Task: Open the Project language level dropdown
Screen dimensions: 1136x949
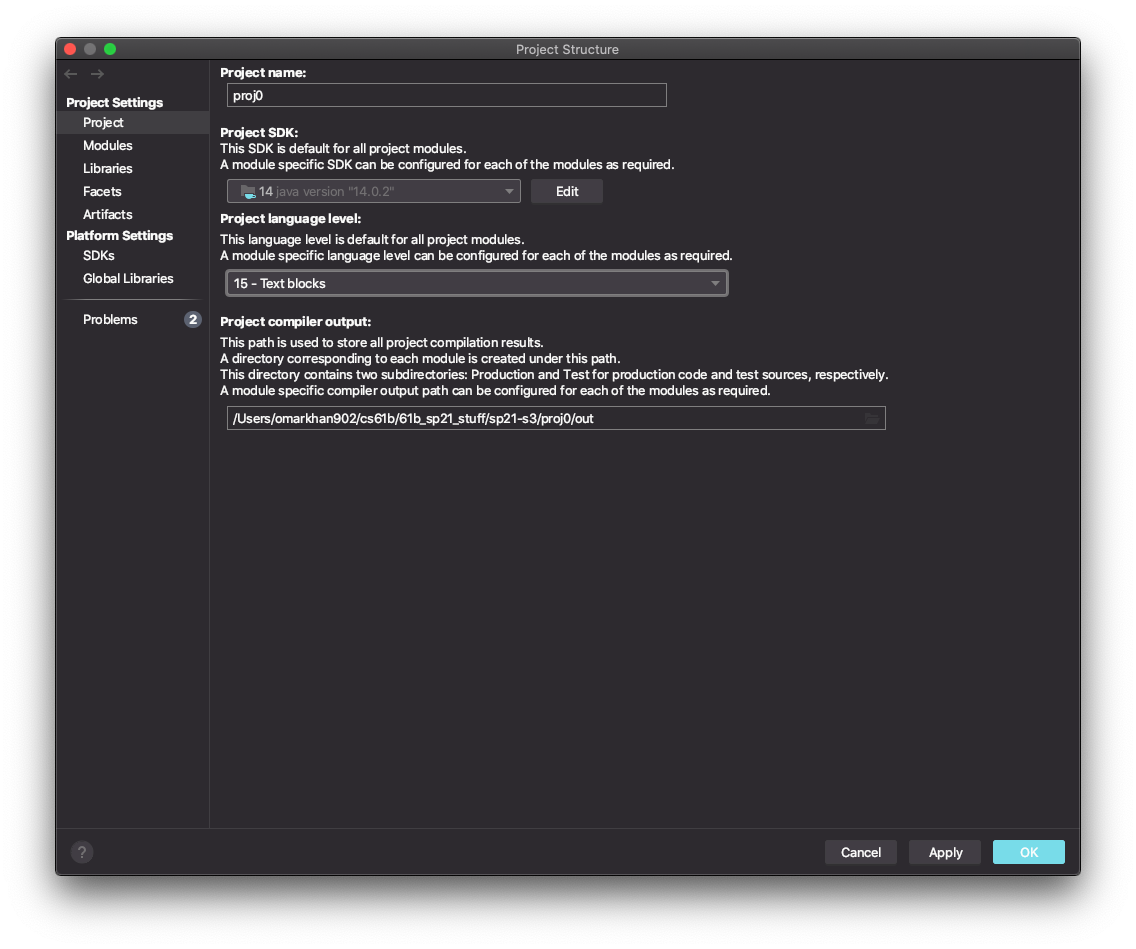Action: pos(476,283)
